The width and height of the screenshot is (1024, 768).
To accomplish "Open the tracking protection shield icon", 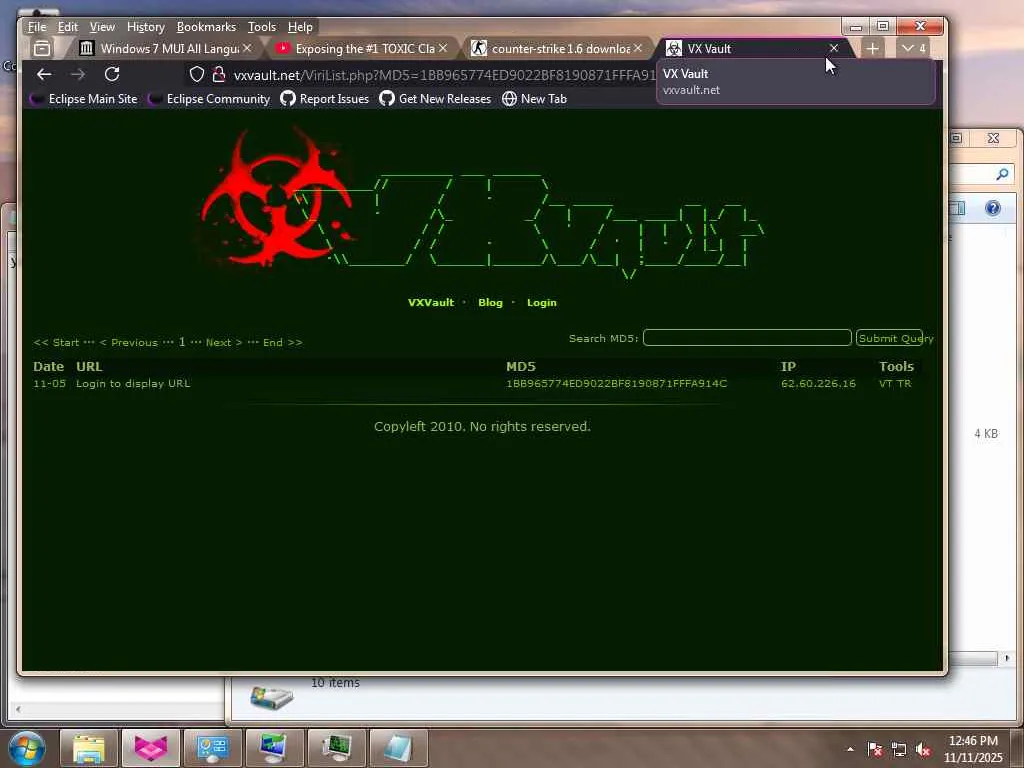I will point(197,74).
